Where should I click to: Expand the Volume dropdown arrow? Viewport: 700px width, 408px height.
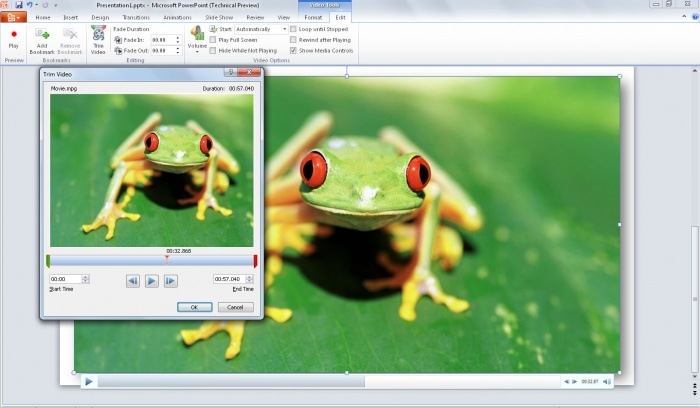pyautogui.click(x=197, y=52)
